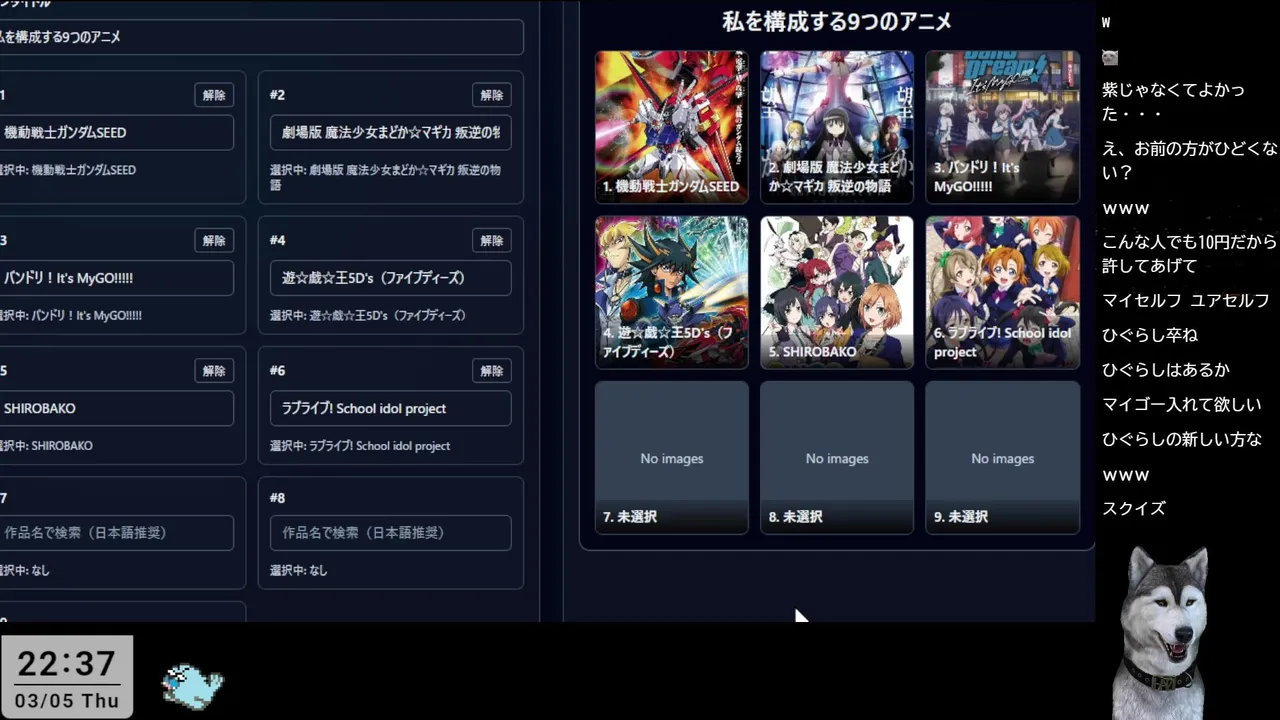Screen dimensions: 1280x720
Task: Edit the 機動戦士ガンダムSEED search field
Action: 116,132
